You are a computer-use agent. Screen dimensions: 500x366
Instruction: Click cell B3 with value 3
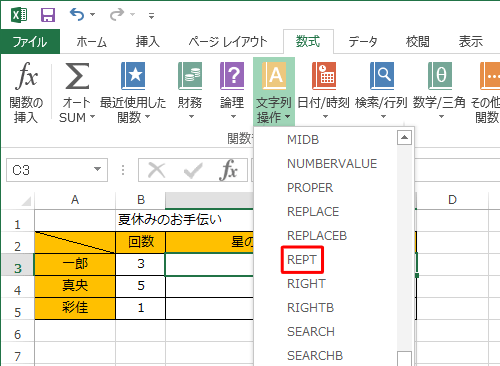pyautogui.click(x=141, y=264)
